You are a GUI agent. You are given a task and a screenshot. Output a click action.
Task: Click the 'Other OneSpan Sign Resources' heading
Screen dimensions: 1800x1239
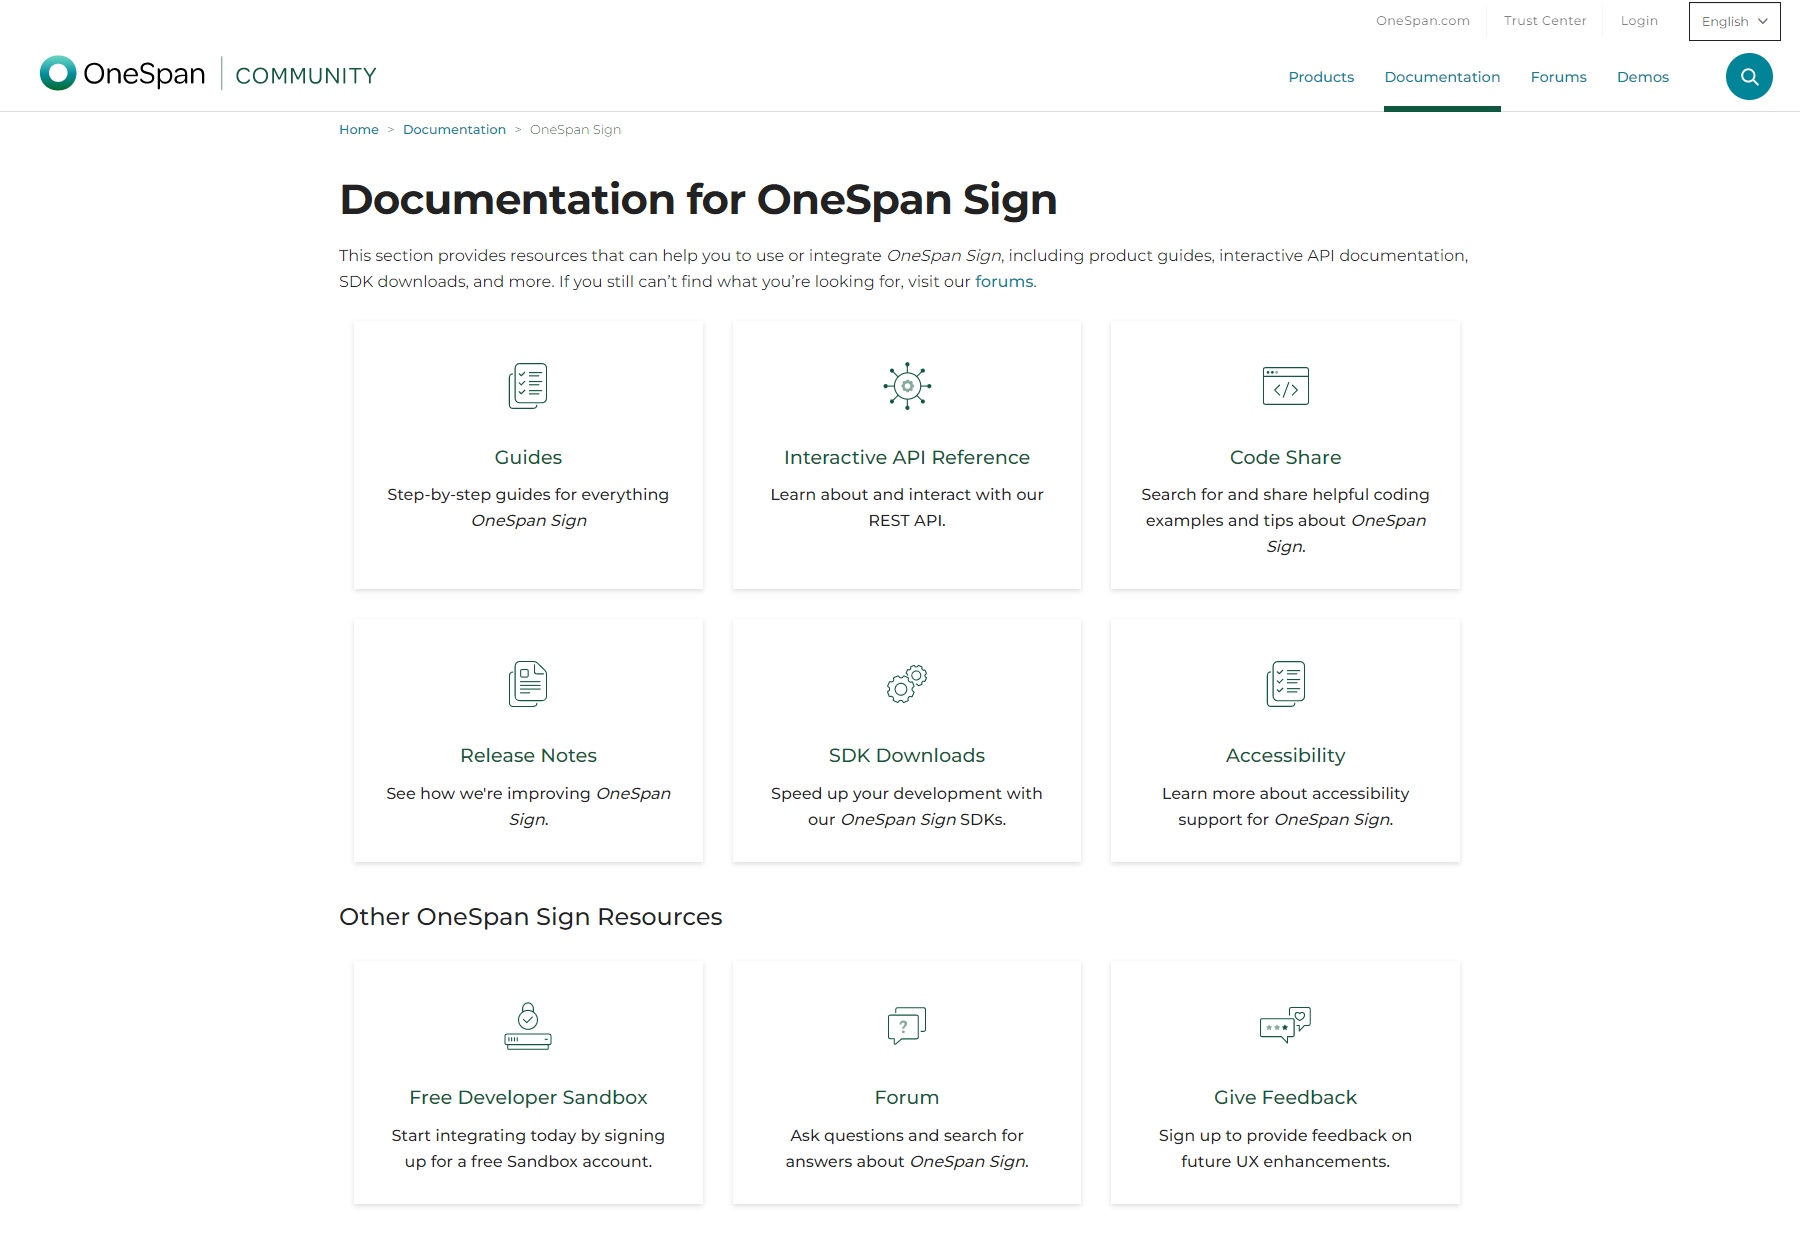pos(530,917)
